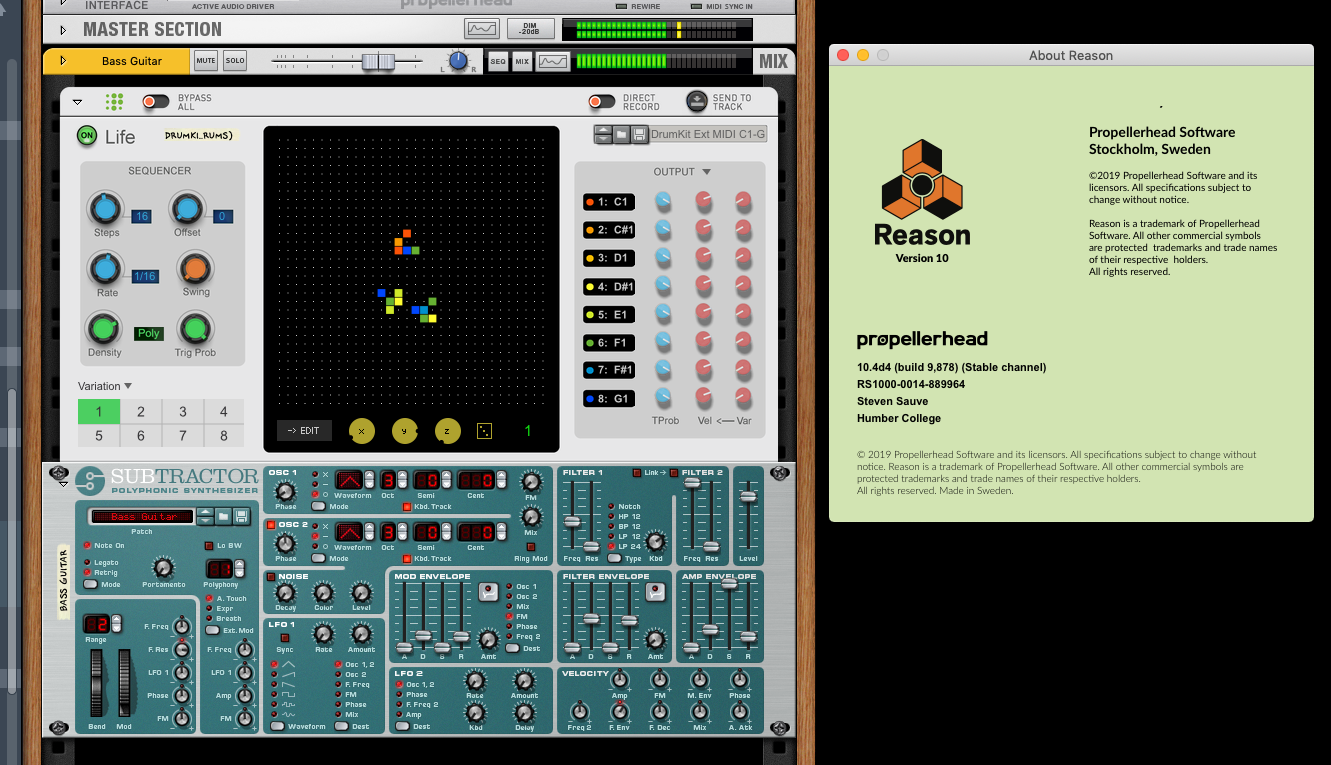Screen dimensions: 1331x765
Task: Browse patches with Life folder icon
Action: [621, 134]
